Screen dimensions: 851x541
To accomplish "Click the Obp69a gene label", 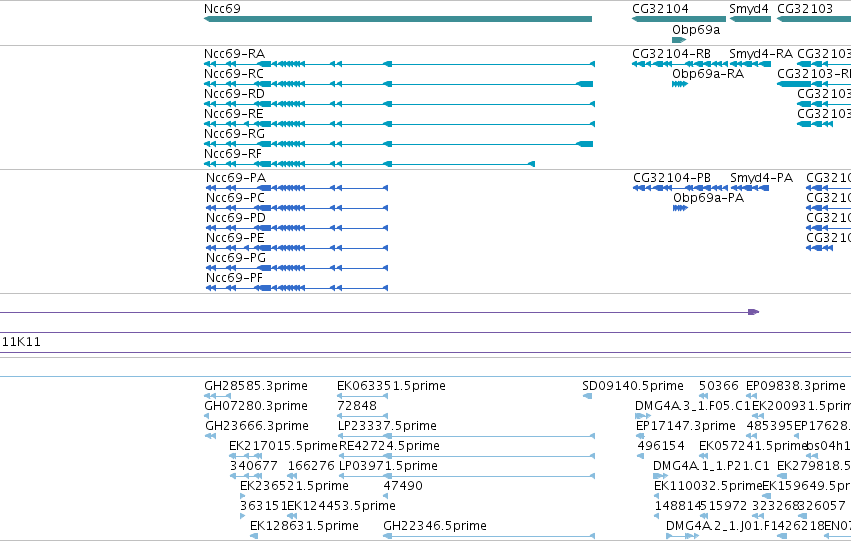I will pyautogui.click(x=696, y=30).
